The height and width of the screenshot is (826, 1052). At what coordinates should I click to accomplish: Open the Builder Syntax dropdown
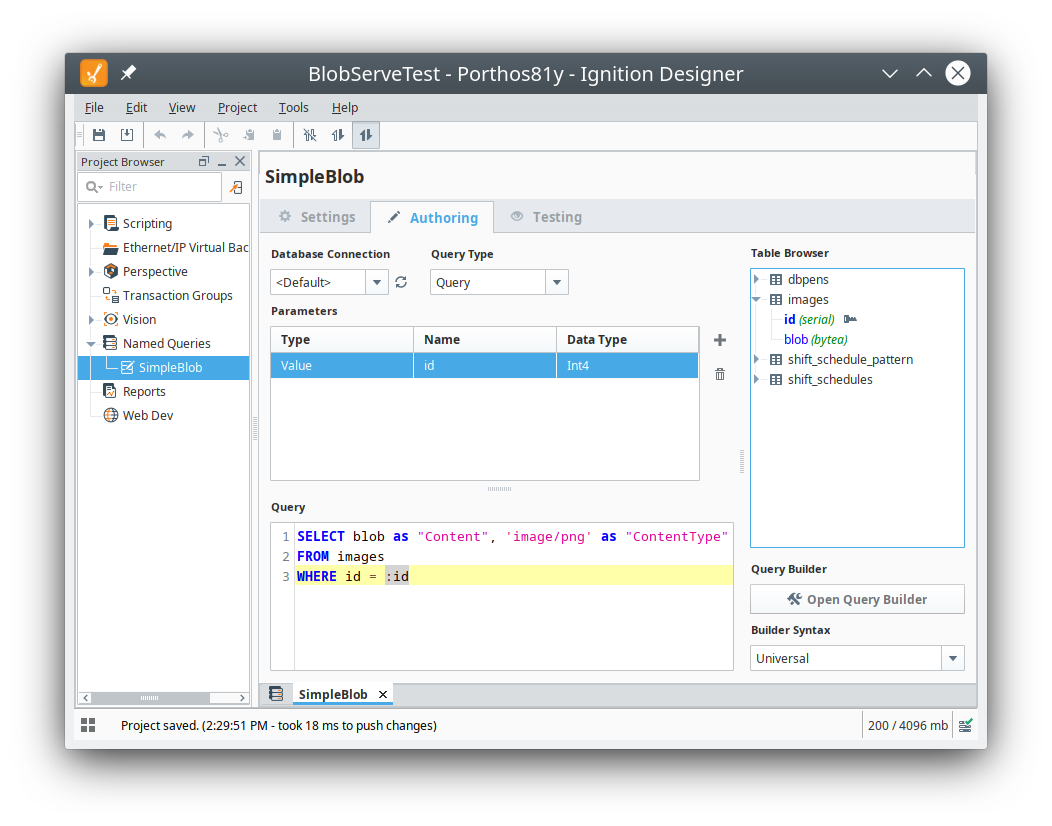click(x=953, y=658)
